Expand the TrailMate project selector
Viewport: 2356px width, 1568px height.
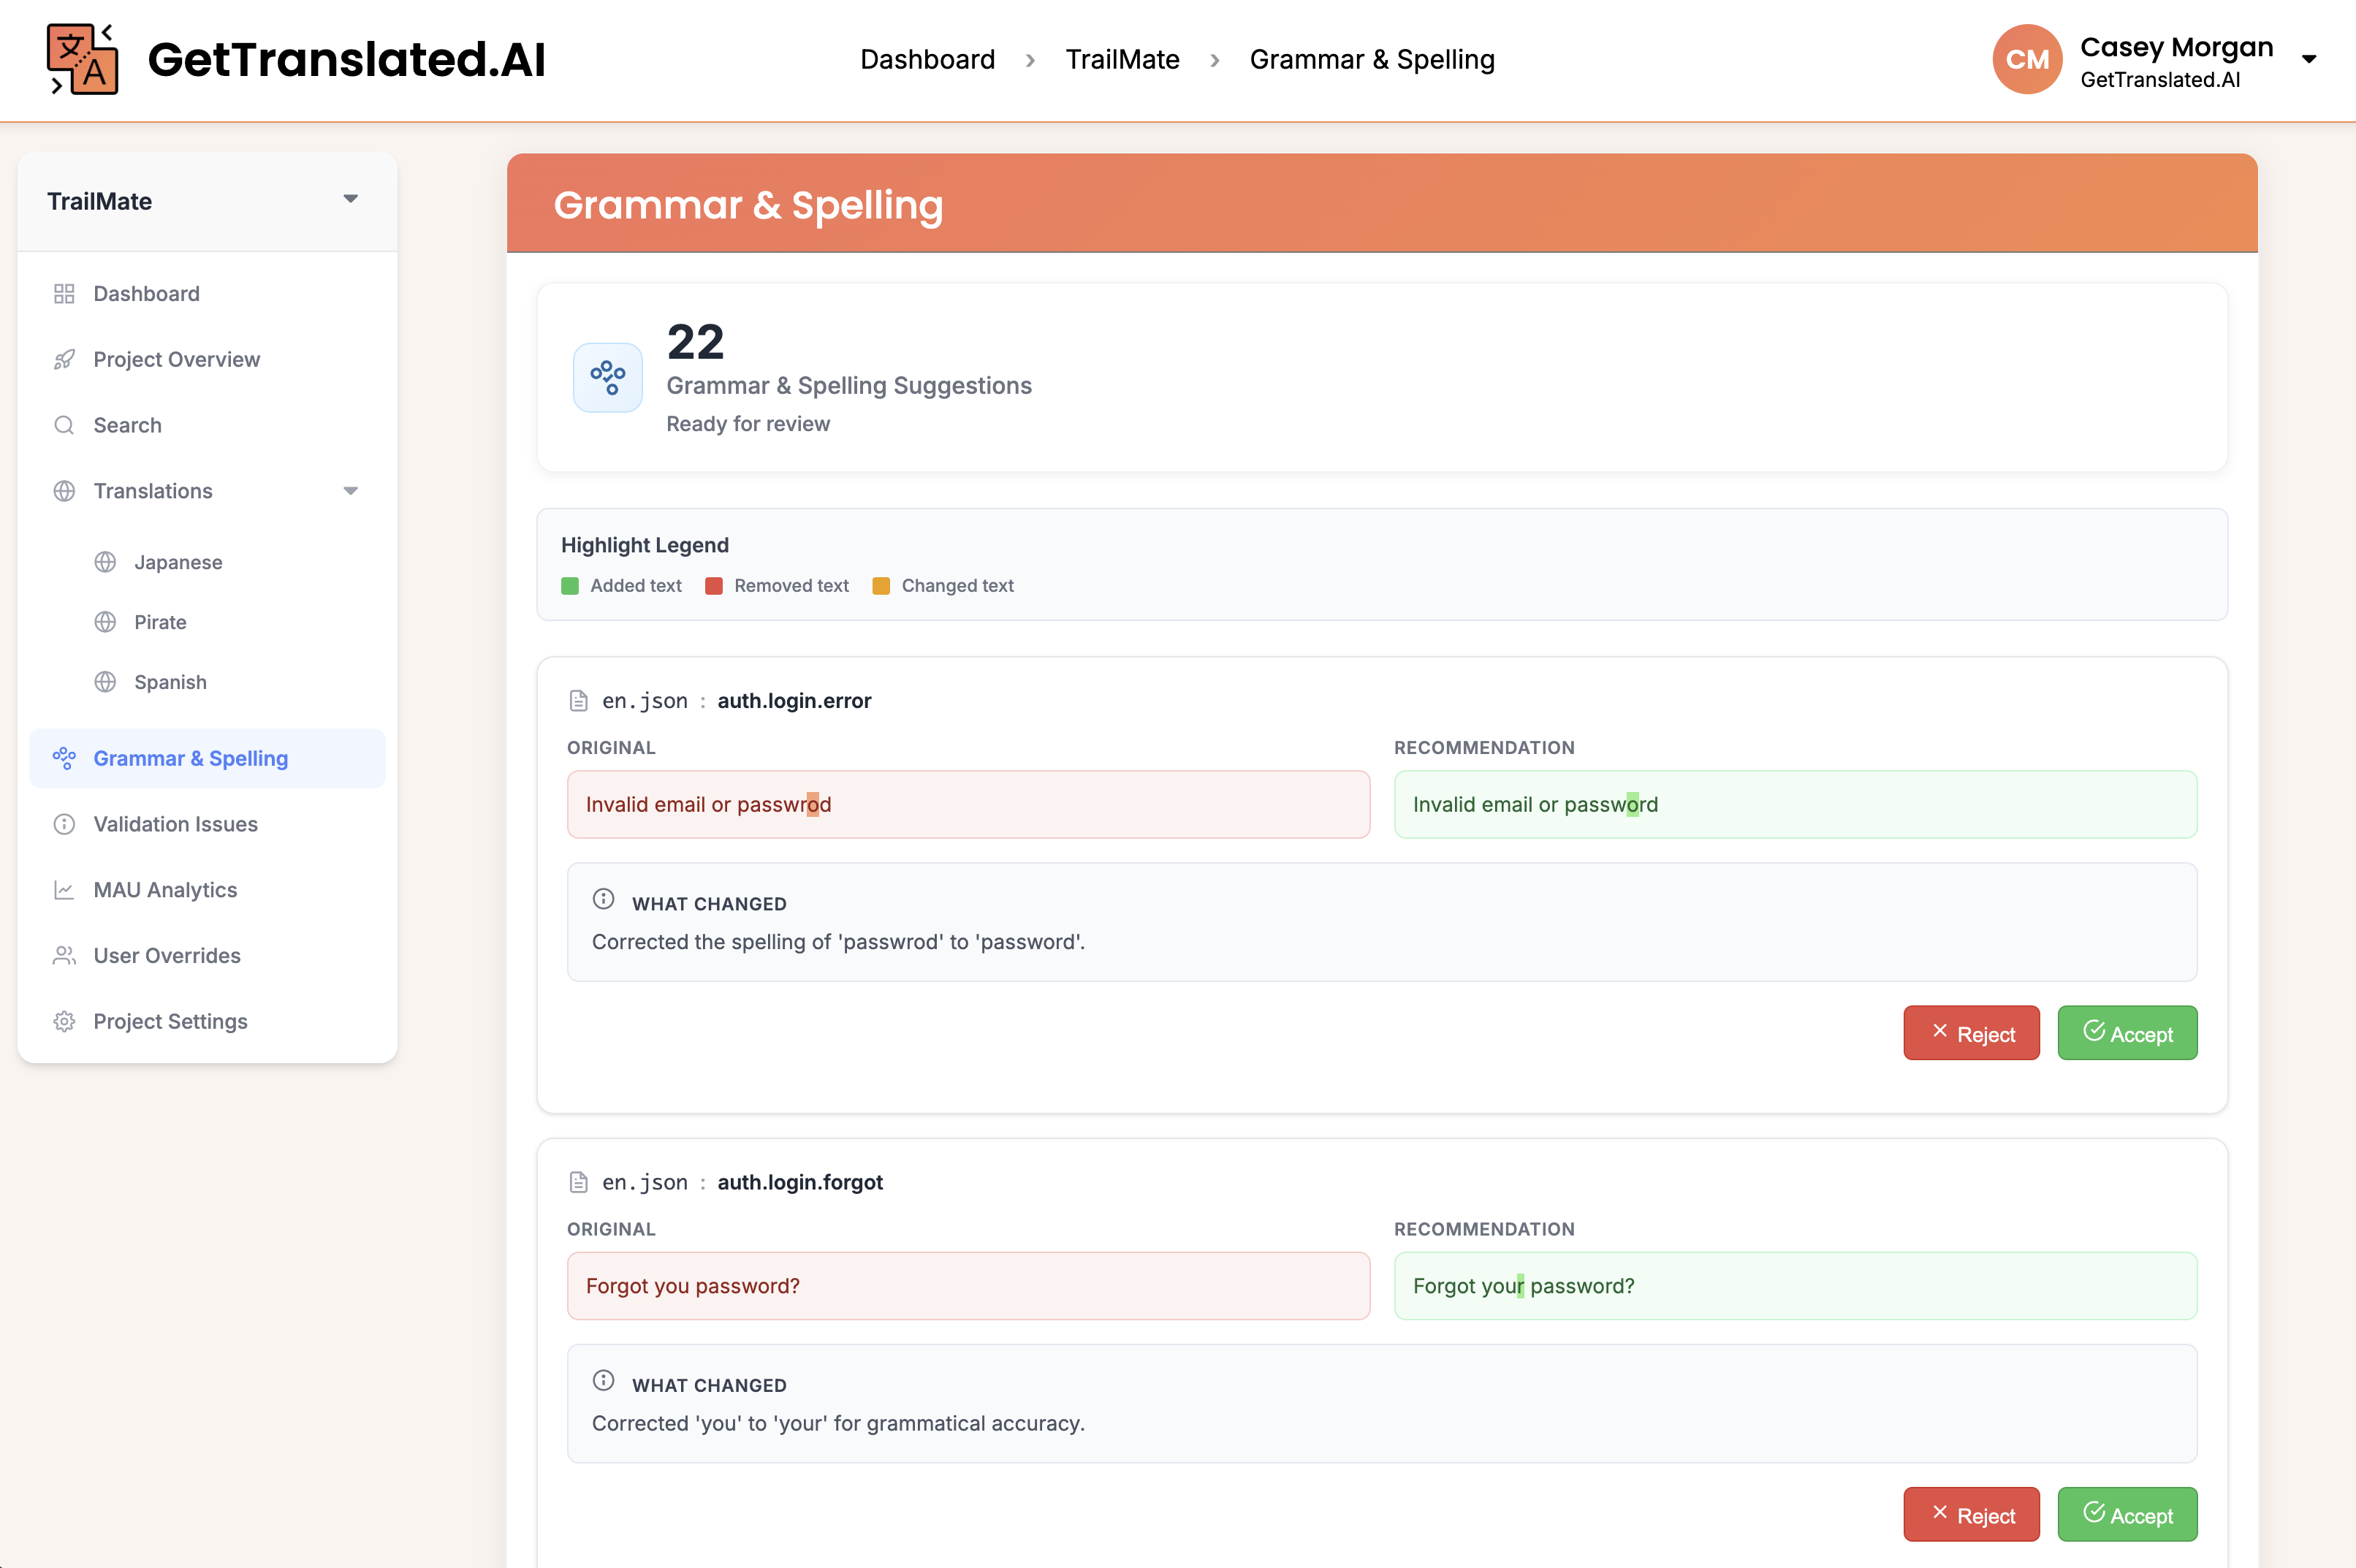pyautogui.click(x=350, y=199)
